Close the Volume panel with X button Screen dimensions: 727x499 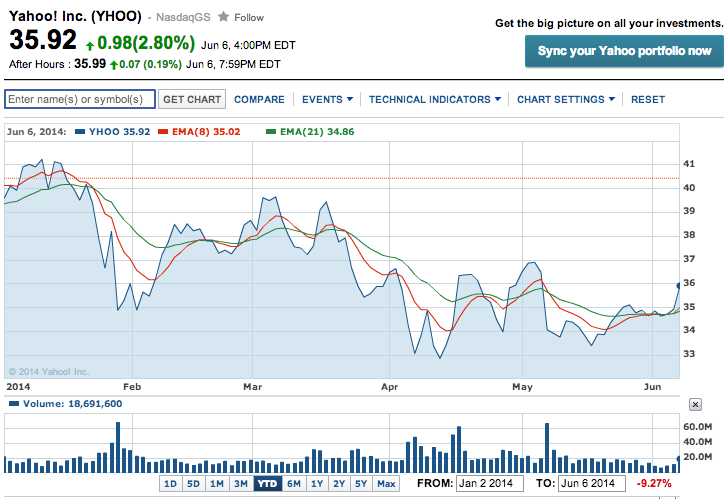click(695, 404)
